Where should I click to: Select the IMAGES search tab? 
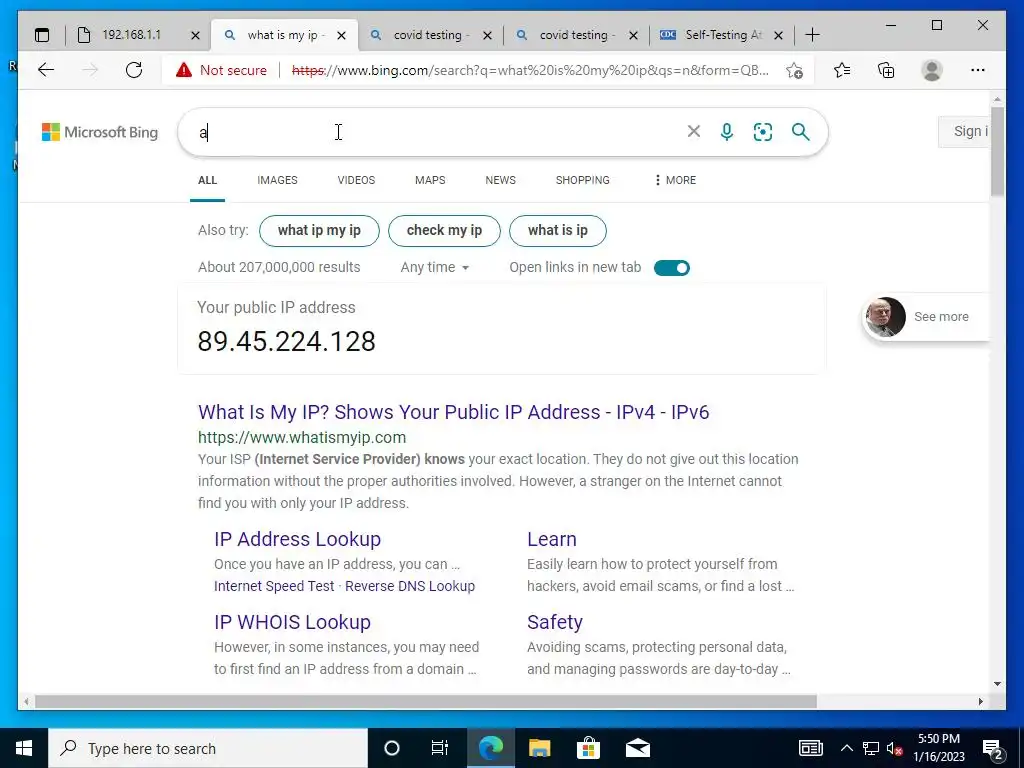click(x=278, y=180)
